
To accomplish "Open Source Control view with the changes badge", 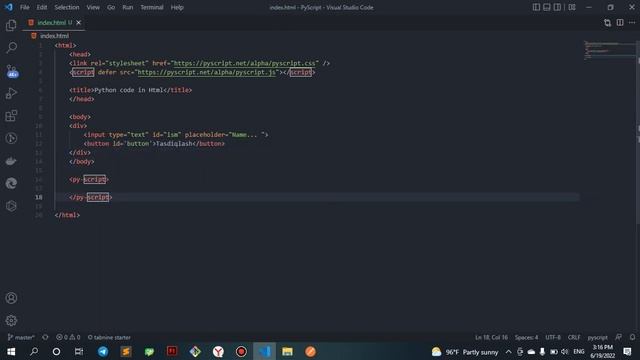I will (12, 71).
